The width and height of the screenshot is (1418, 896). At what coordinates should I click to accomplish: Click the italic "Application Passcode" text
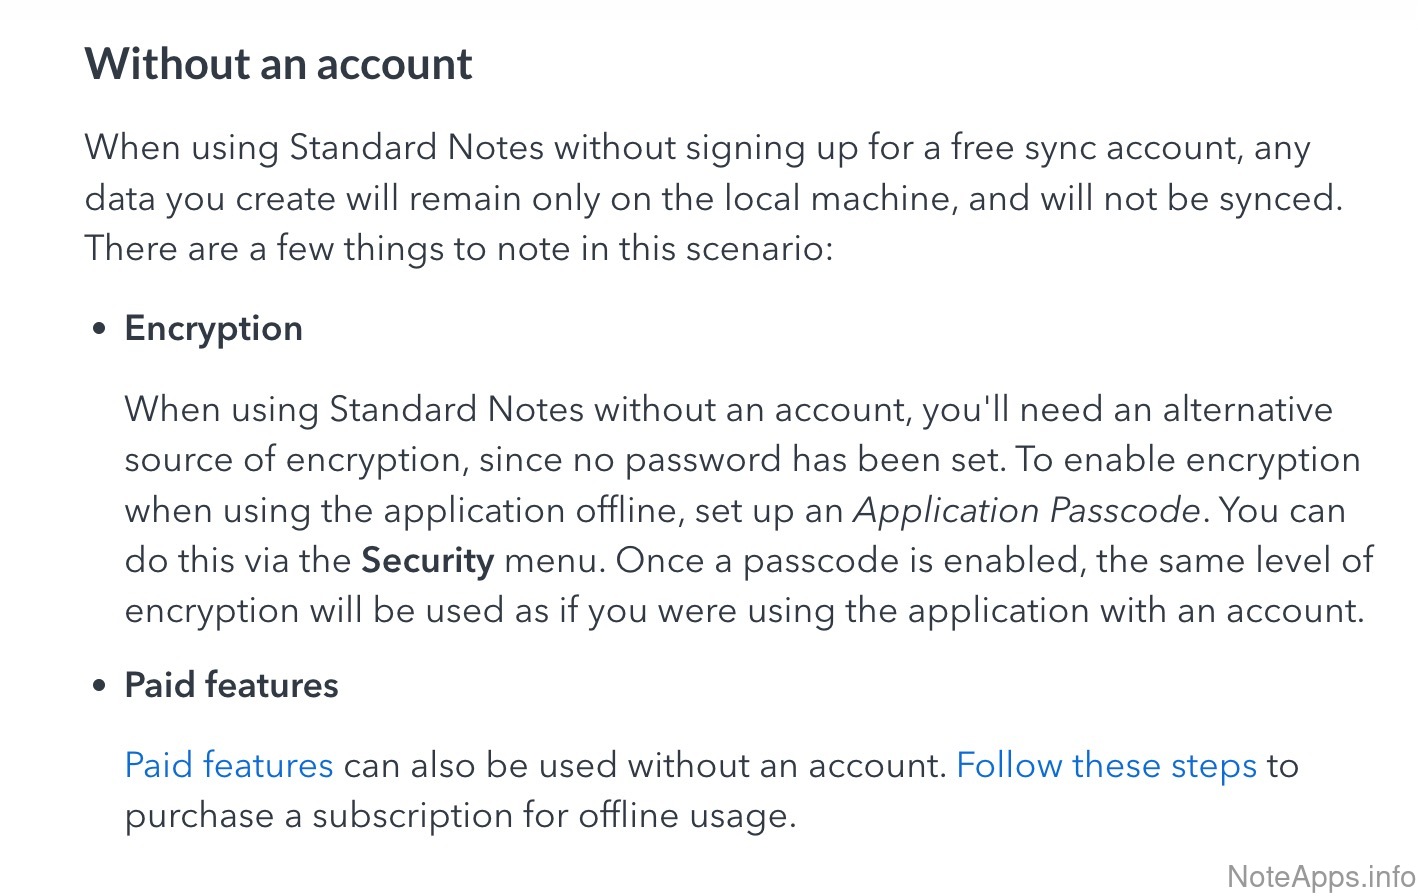(x=1026, y=511)
